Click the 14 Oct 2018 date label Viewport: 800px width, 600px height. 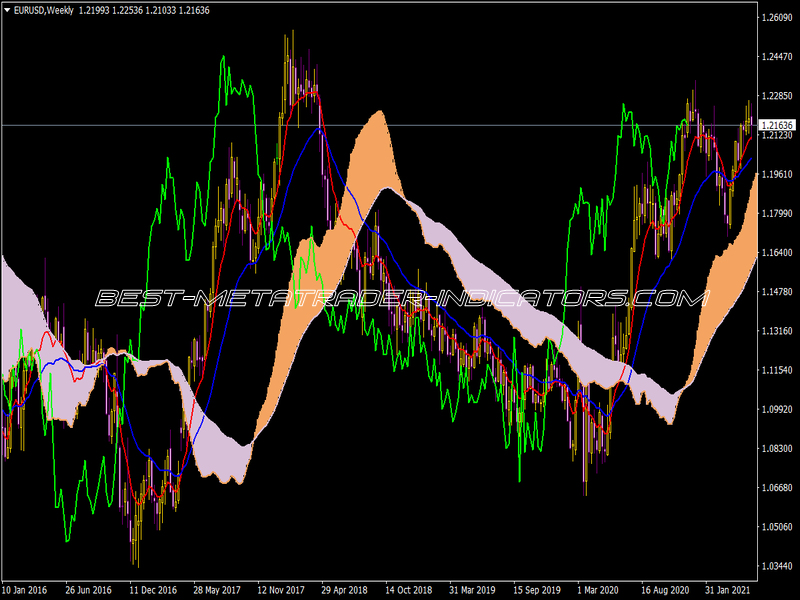[408, 590]
